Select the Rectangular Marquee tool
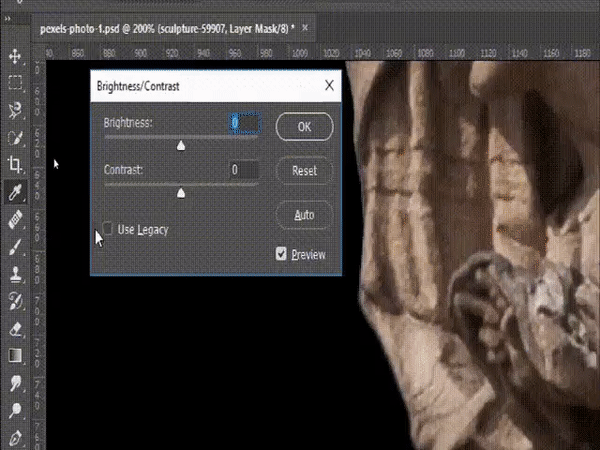The image size is (600, 450). [x=15, y=84]
